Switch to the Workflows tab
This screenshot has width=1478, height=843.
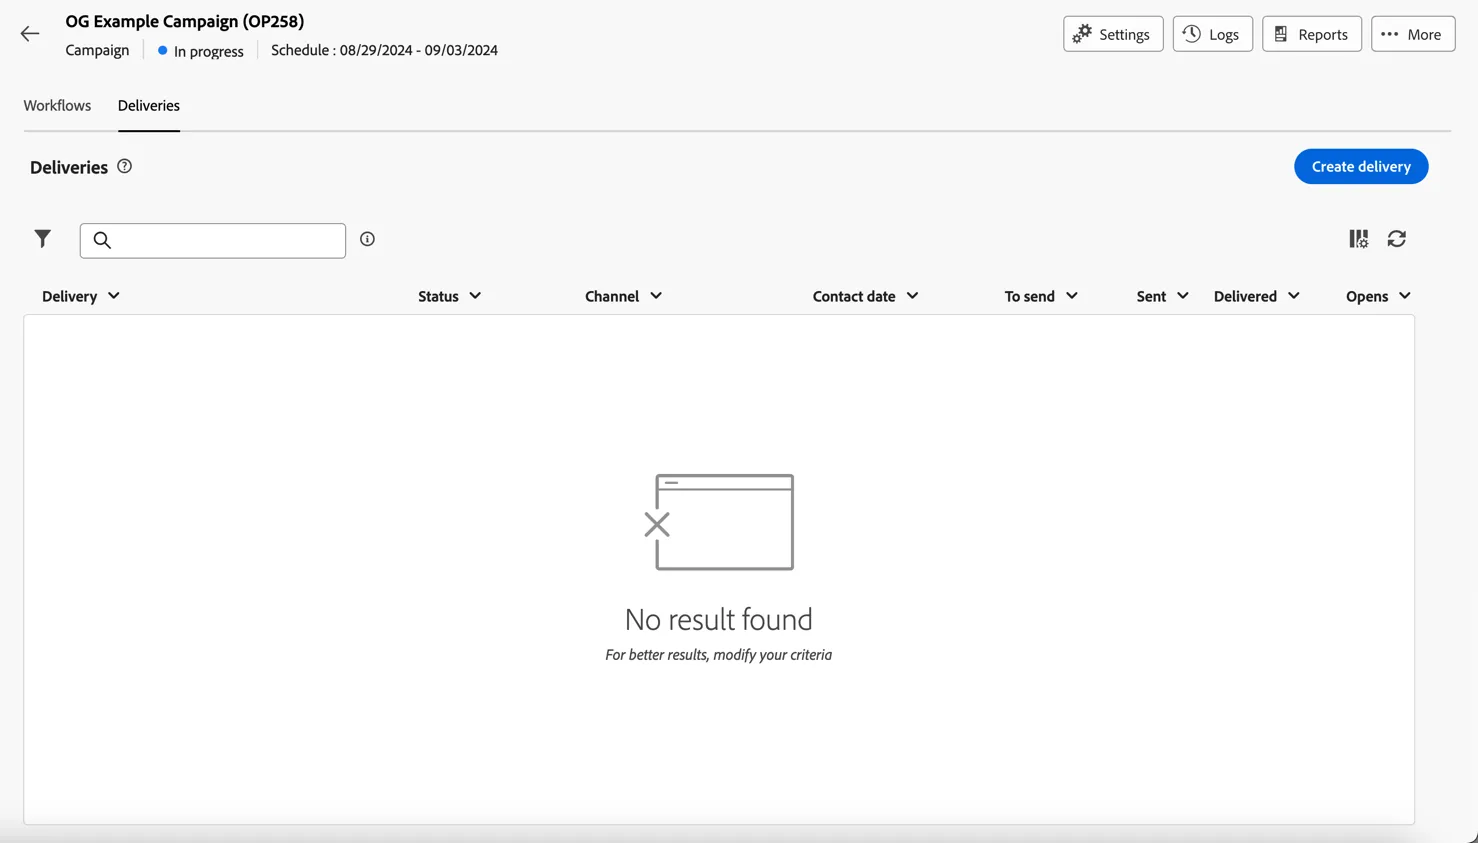coord(57,106)
